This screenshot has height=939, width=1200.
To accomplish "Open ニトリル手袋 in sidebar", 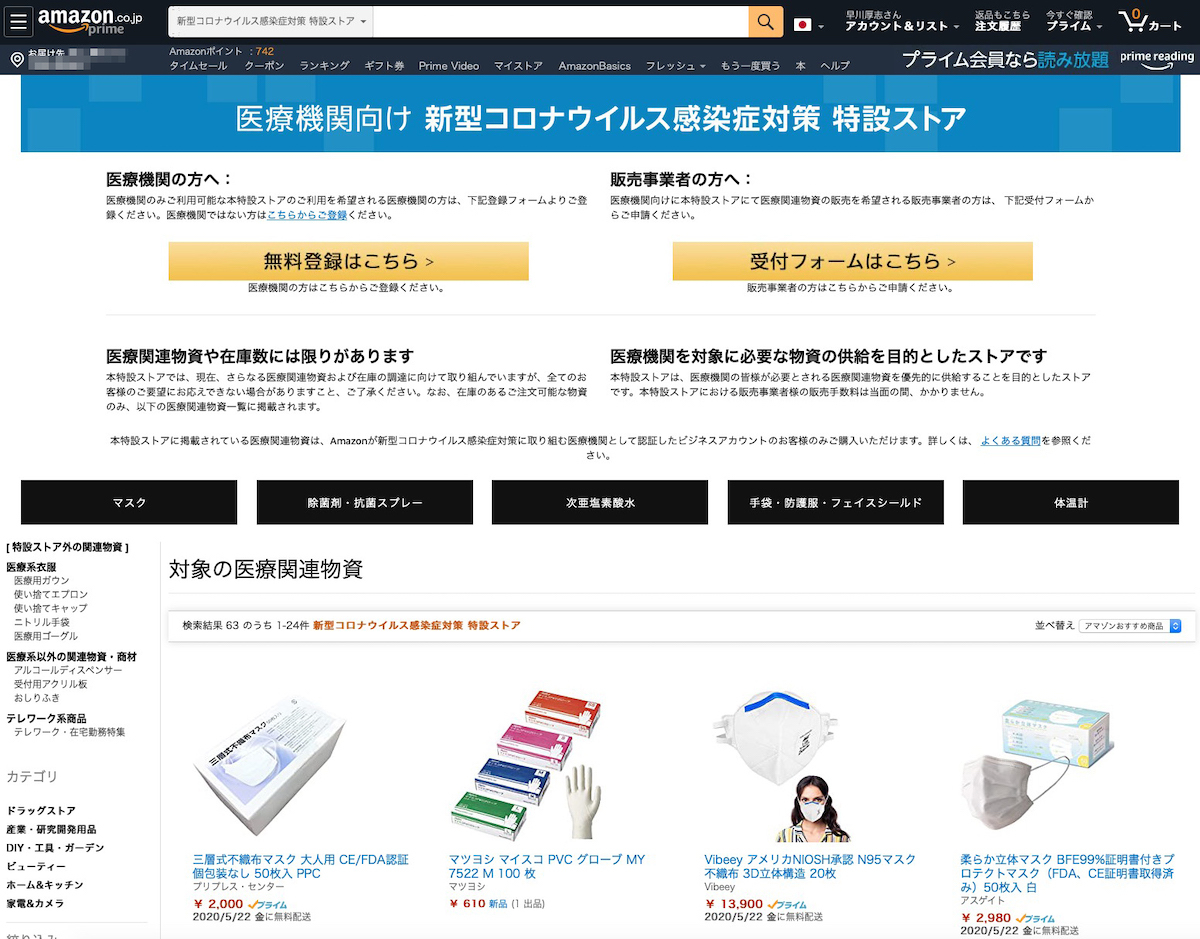I will coord(42,622).
